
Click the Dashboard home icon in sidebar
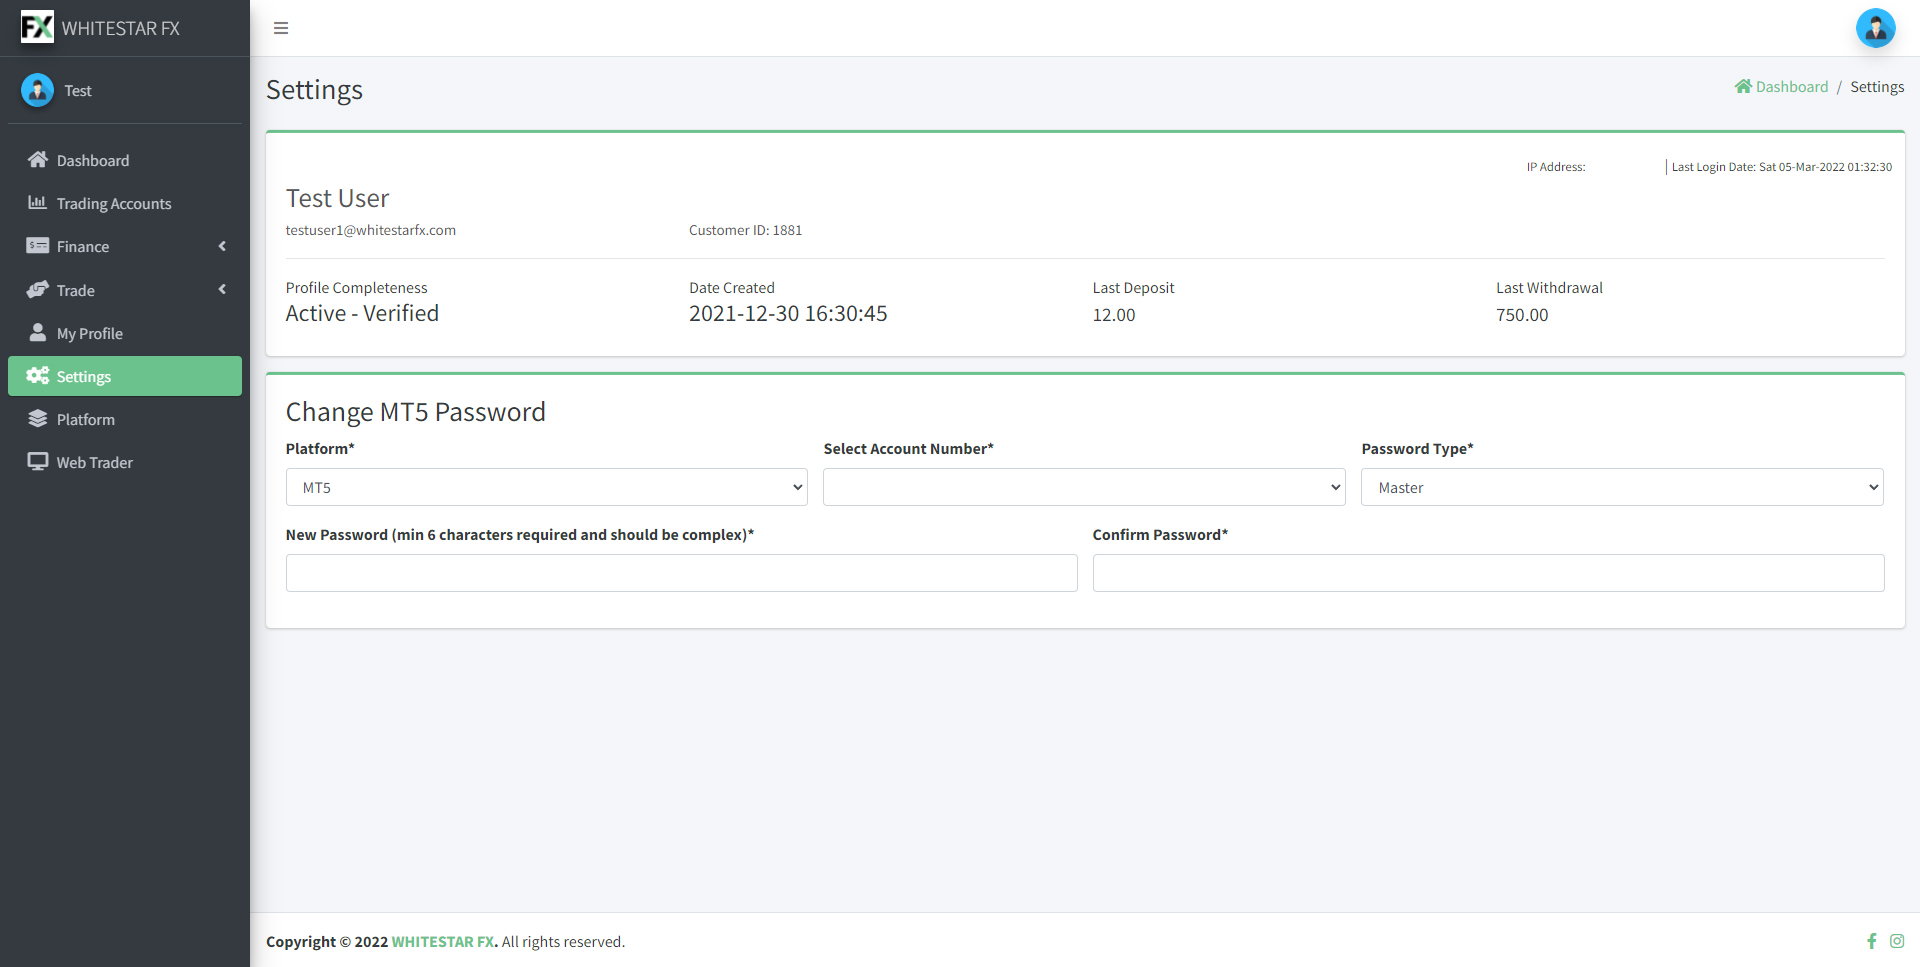[x=38, y=159]
